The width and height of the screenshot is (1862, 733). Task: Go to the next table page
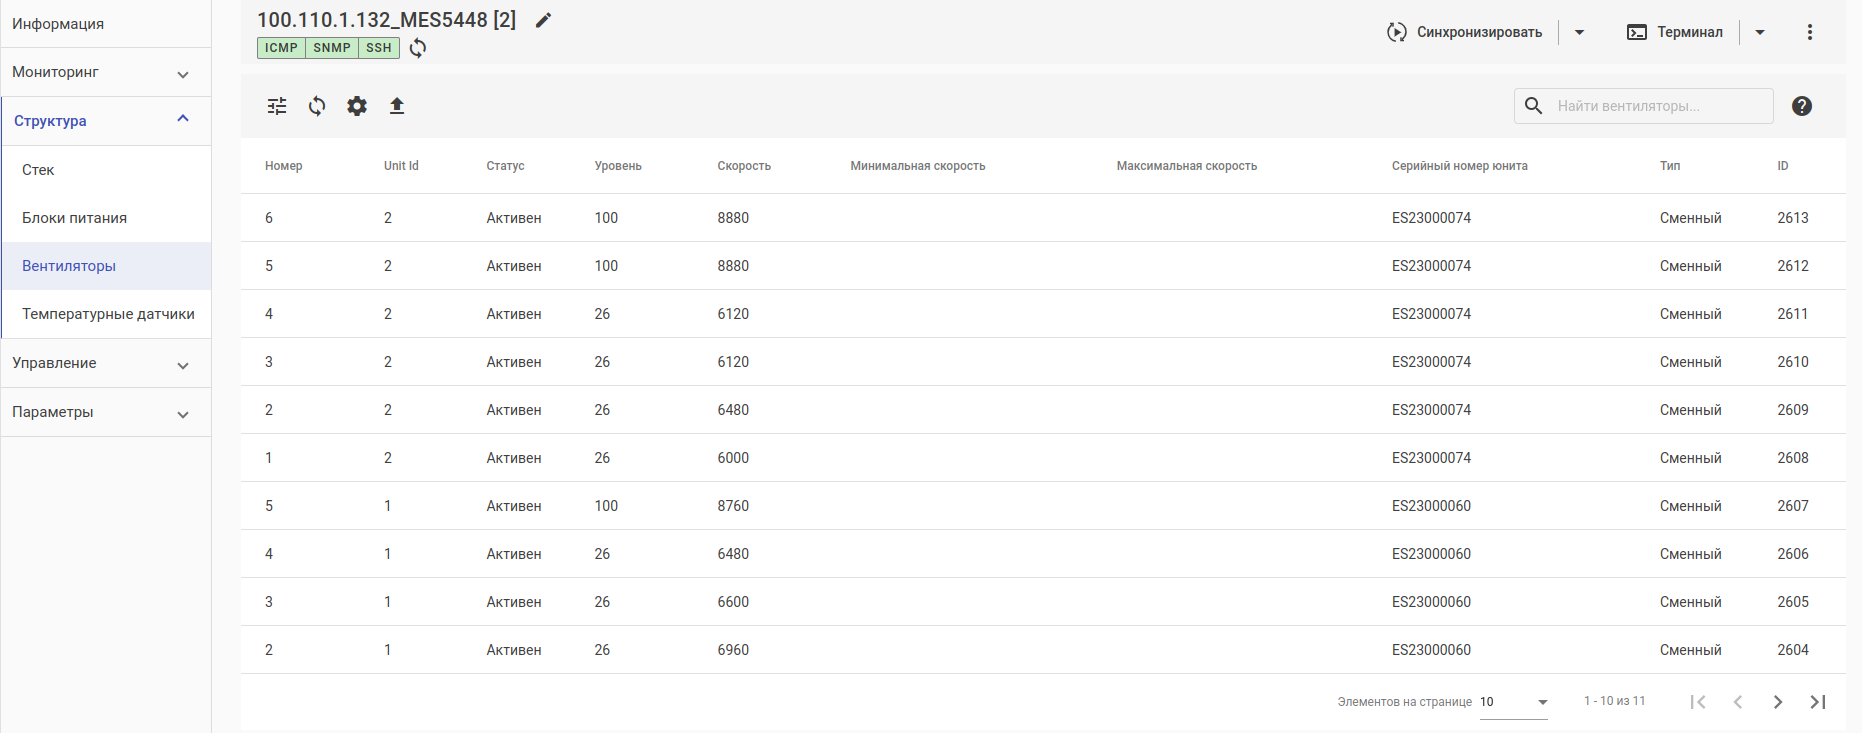[x=1778, y=702]
